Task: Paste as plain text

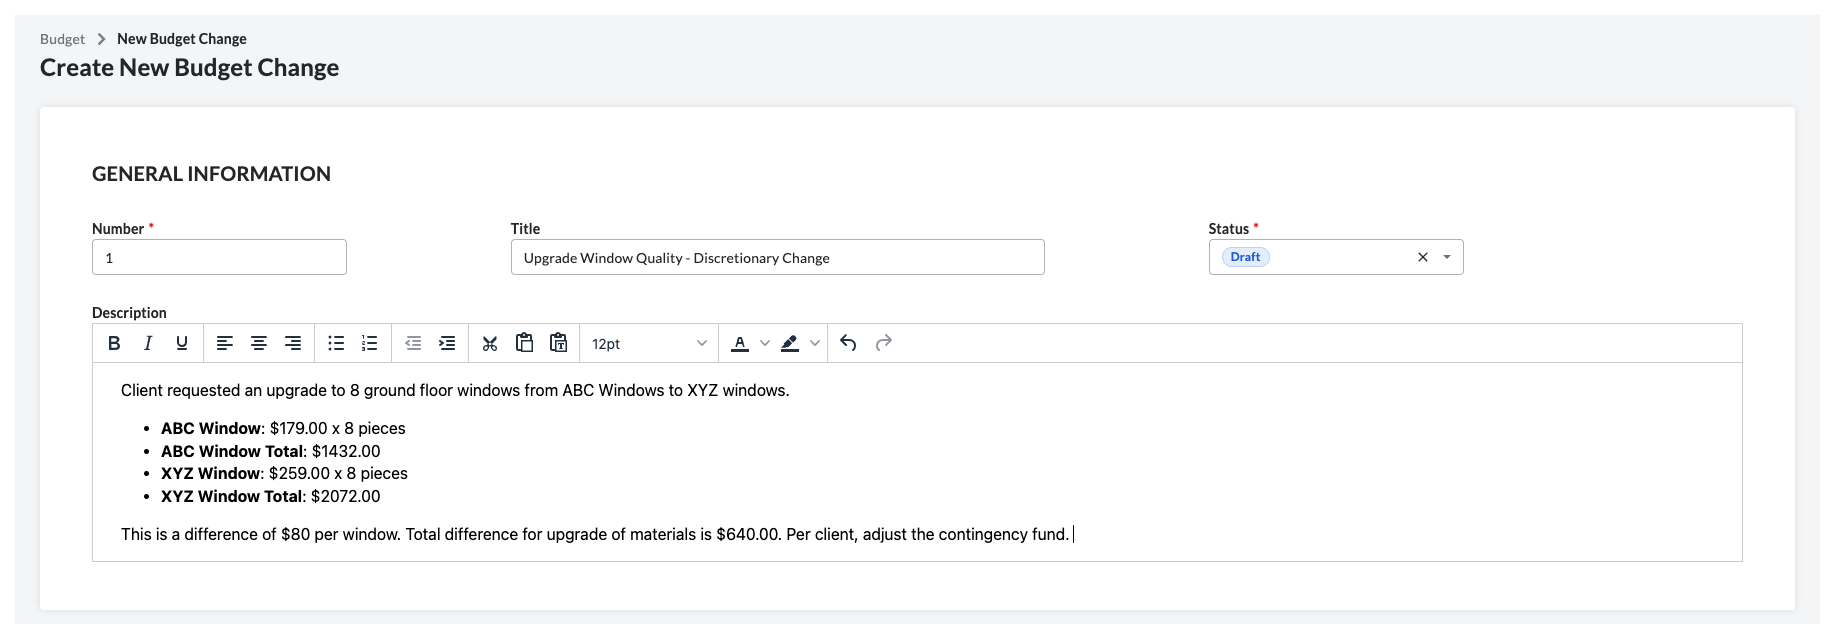Action: (x=558, y=343)
